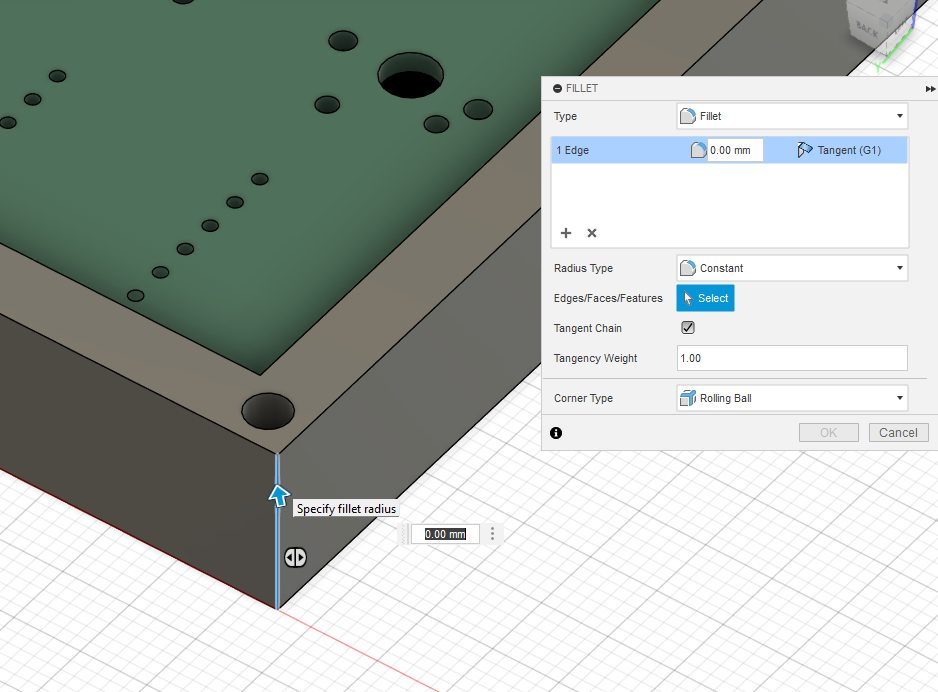Image resolution: width=938 pixels, height=692 pixels.
Task: Open the Type dropdown showing Fillet
Action: pos(792,116)
